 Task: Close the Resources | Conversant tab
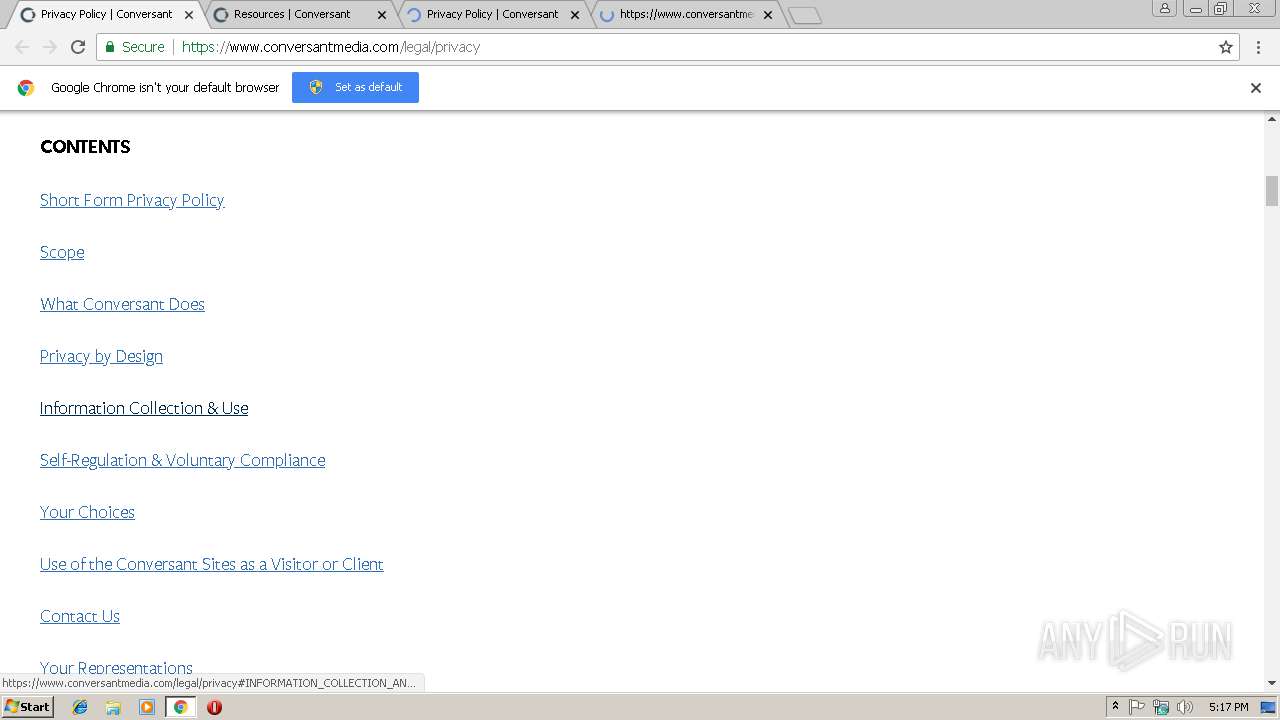coord(382,15)
